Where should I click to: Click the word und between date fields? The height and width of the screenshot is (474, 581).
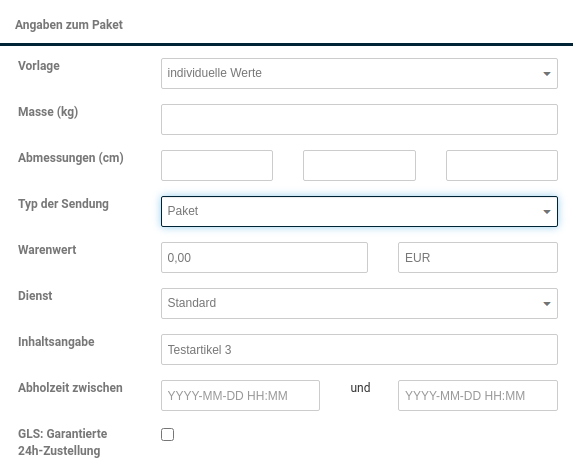[360, 388]
